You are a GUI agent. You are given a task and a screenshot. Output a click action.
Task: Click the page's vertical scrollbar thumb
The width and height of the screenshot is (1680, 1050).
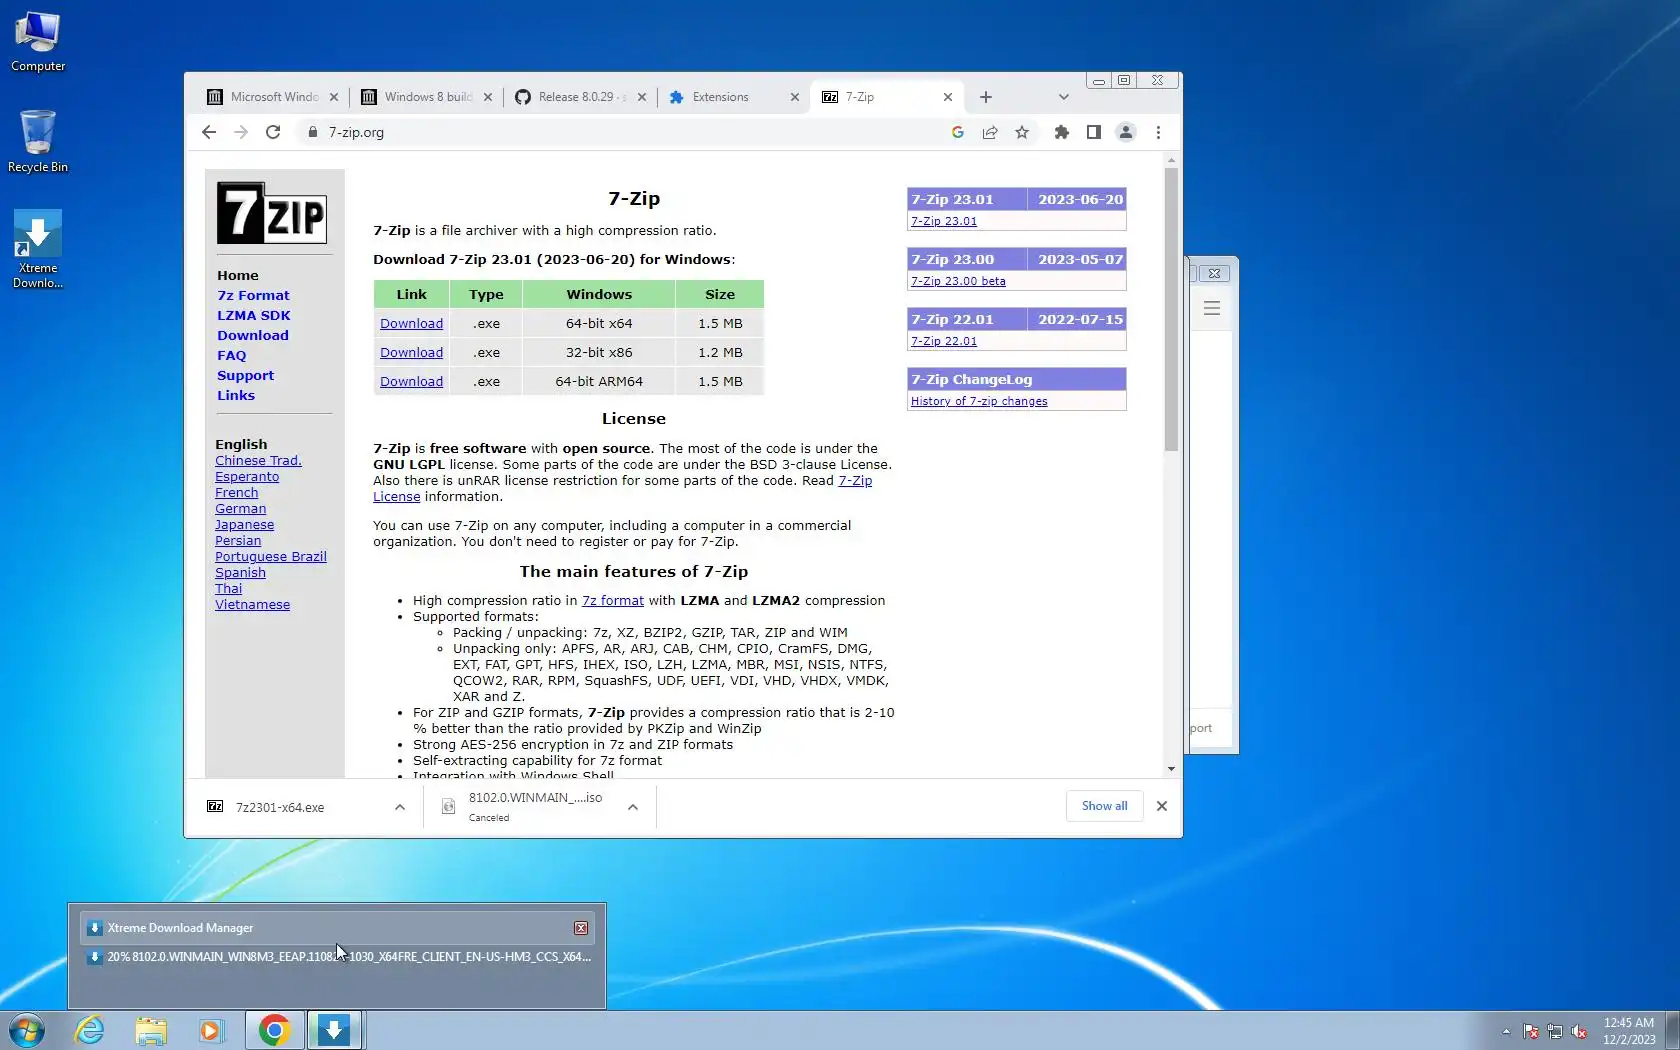coord(1171,310)
